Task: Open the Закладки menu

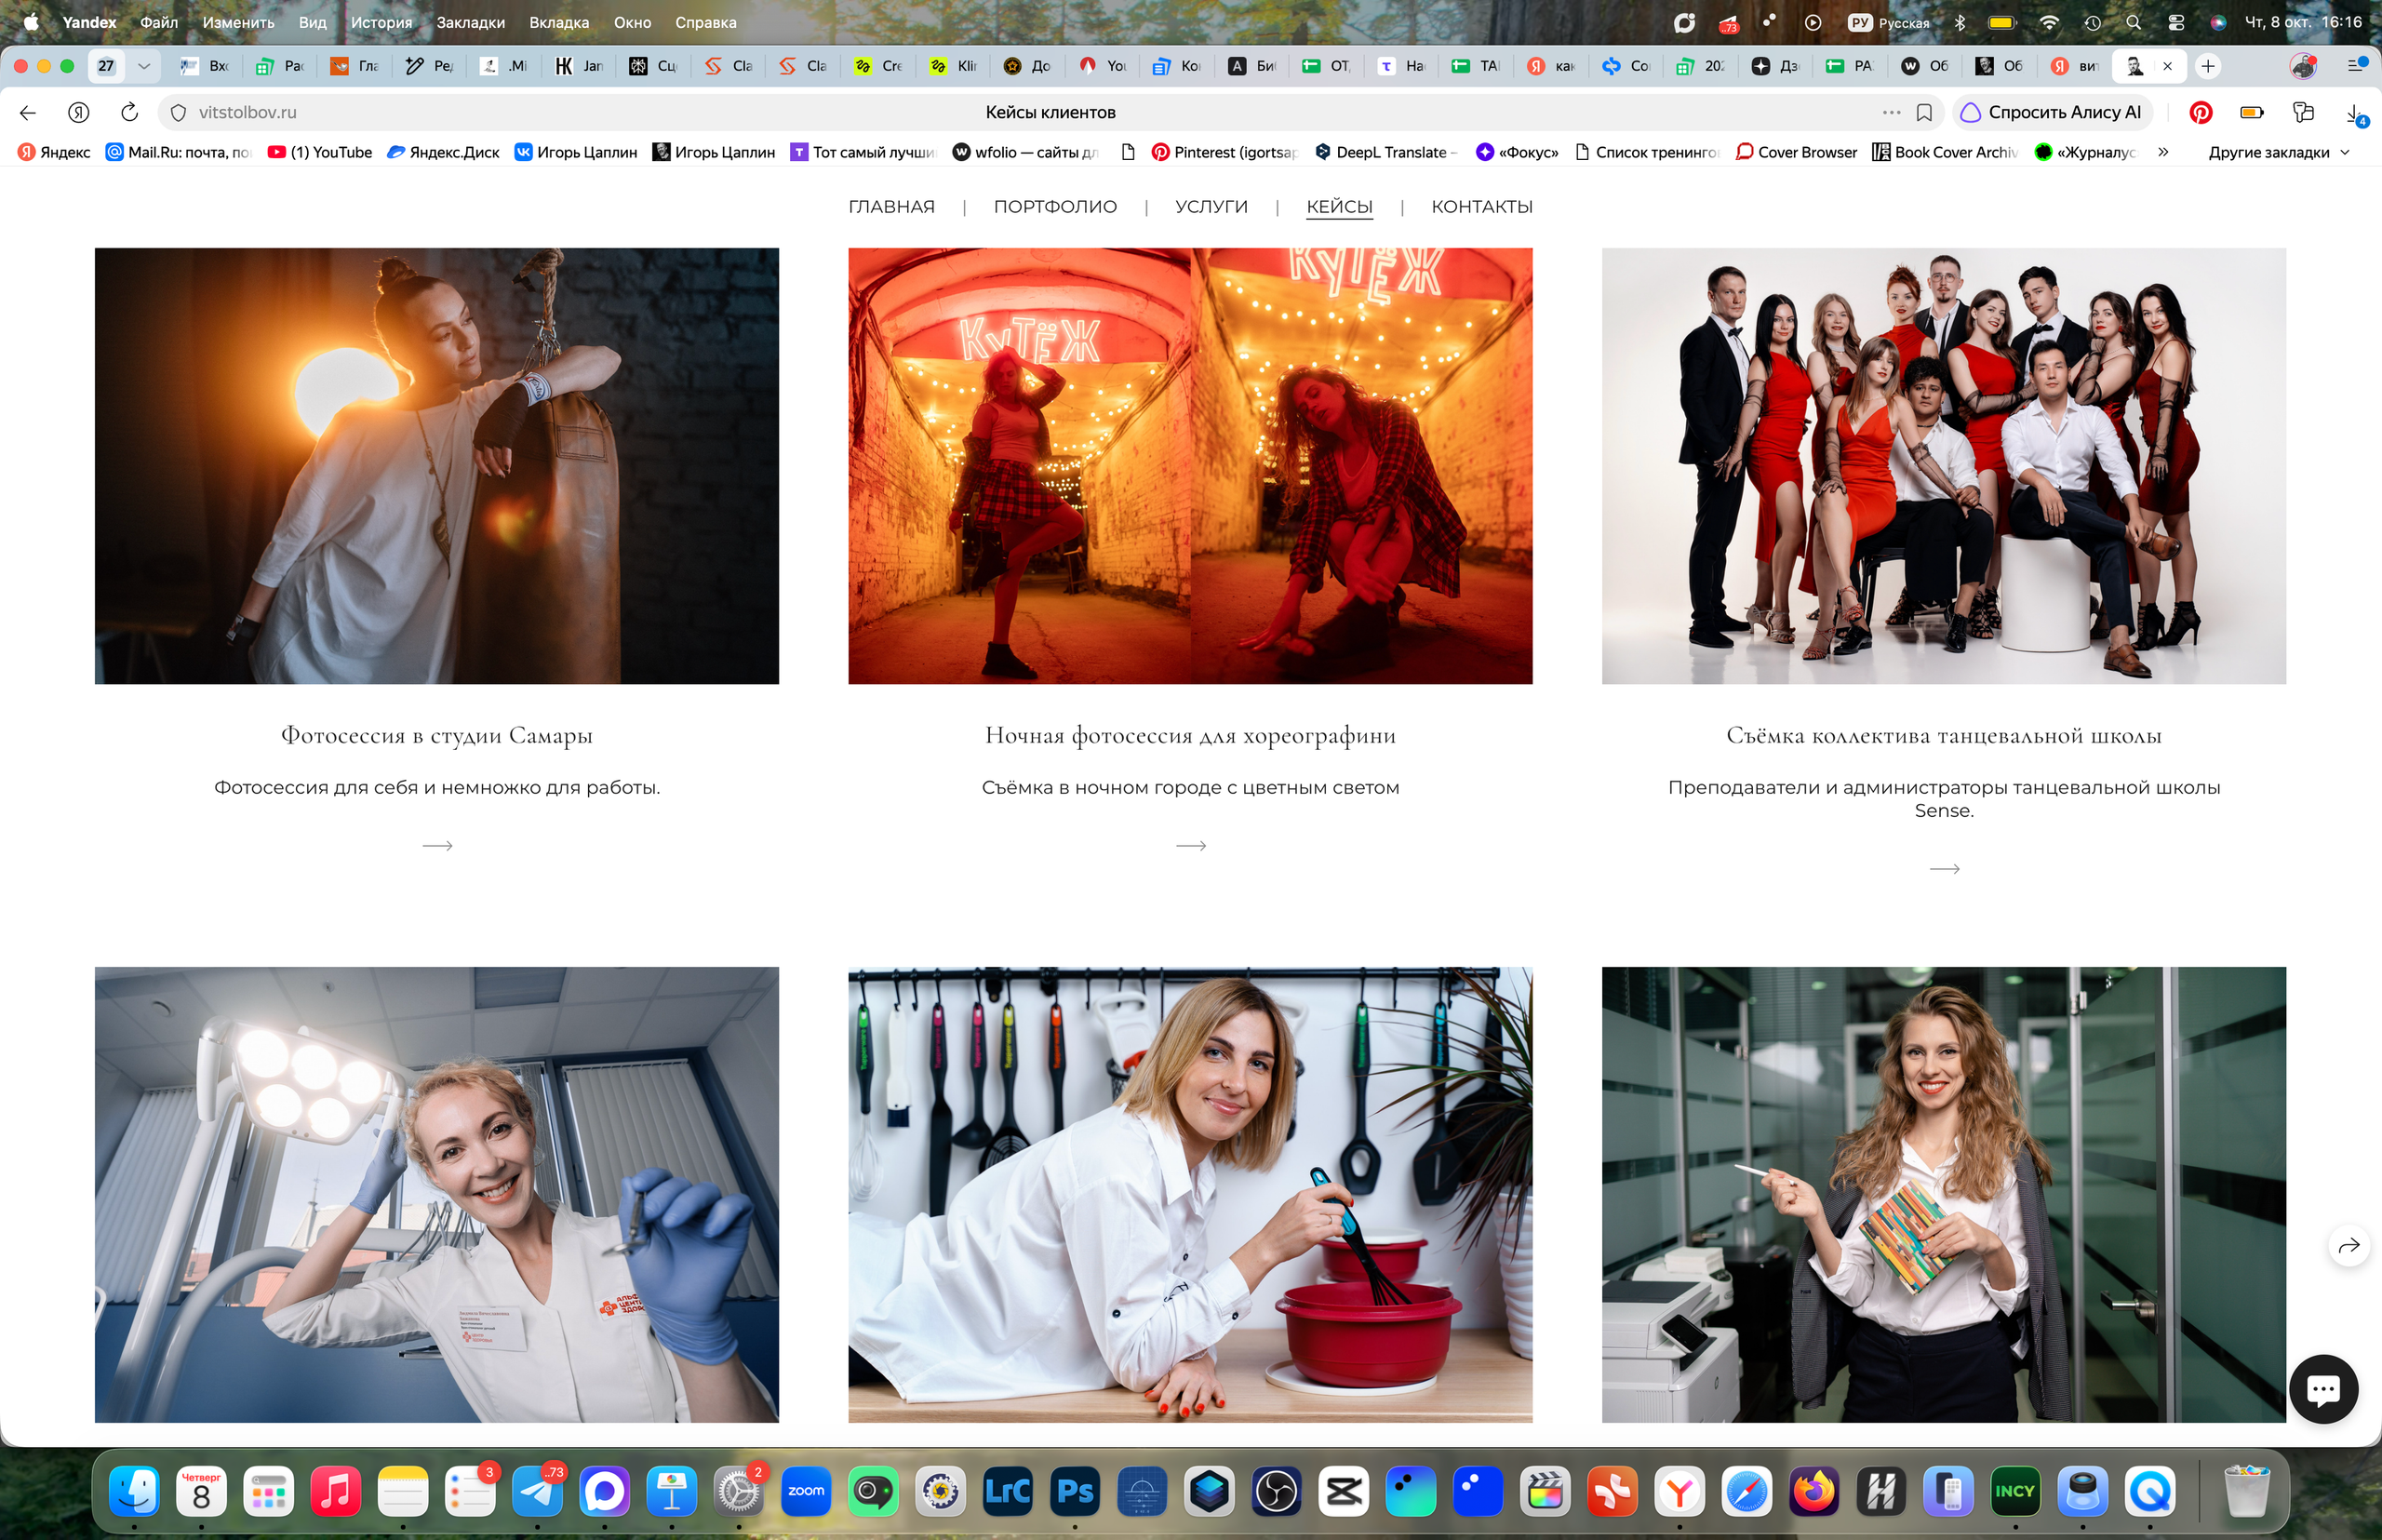Action: point(470,22)
